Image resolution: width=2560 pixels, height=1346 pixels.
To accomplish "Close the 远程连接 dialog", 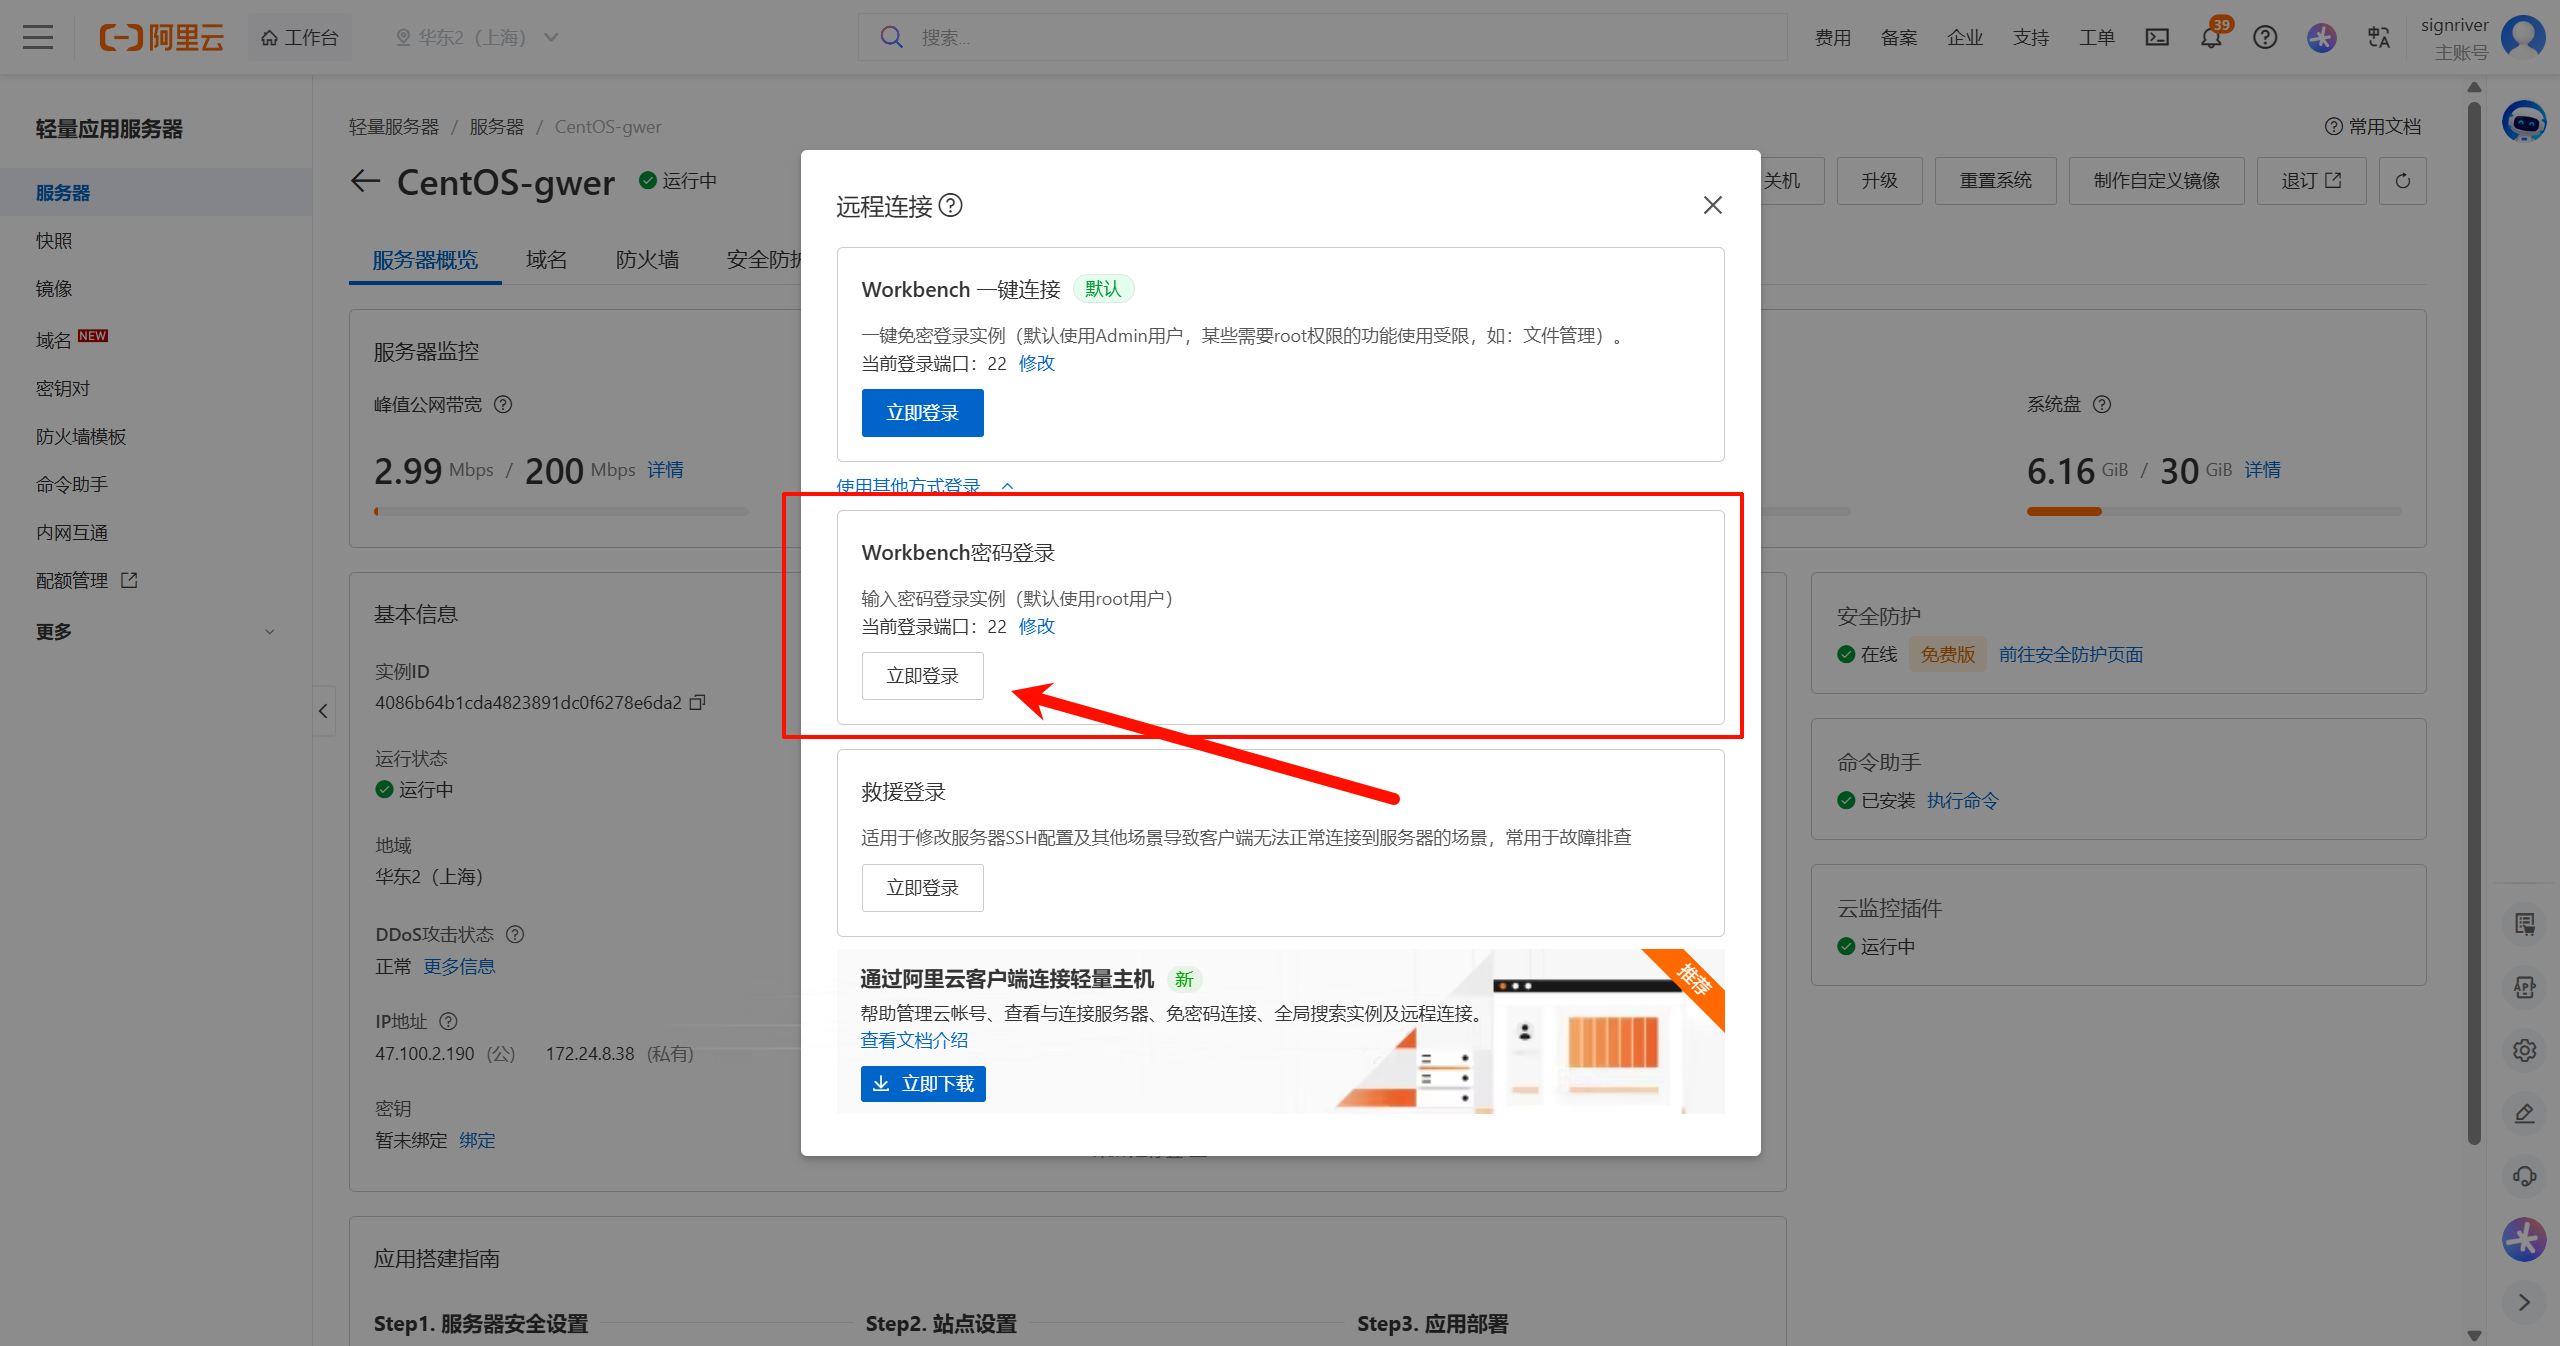I will (x=1712, y=205).
